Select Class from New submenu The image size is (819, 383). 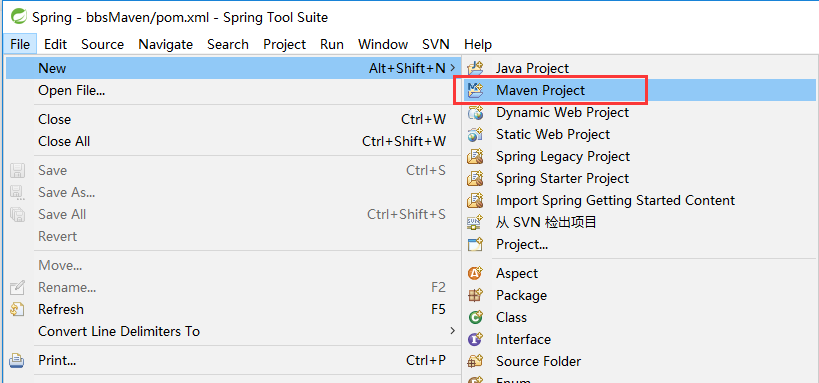[640, 317]
